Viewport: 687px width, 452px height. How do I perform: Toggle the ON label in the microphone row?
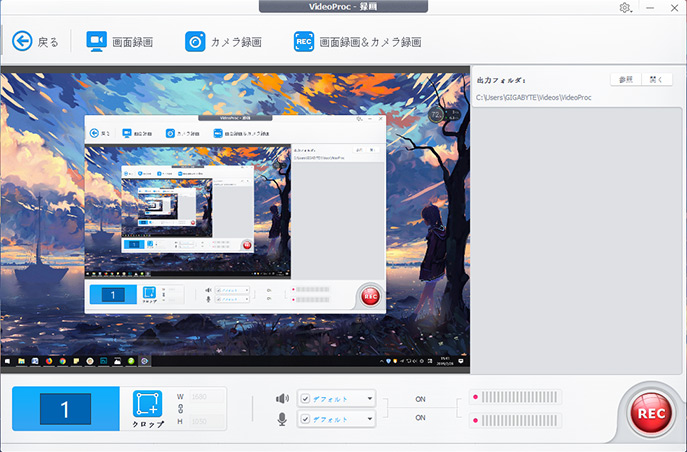tap(420, 417)
